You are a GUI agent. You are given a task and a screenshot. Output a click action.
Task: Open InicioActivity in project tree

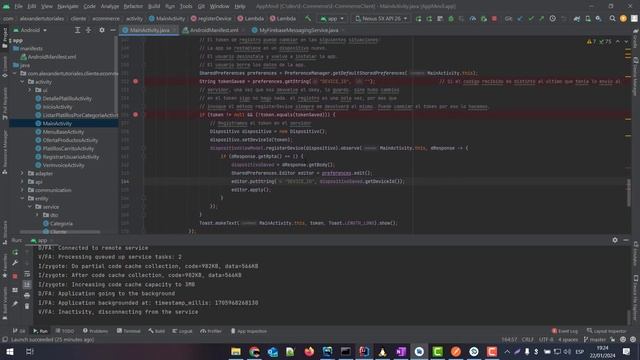(x=57, y=107)
